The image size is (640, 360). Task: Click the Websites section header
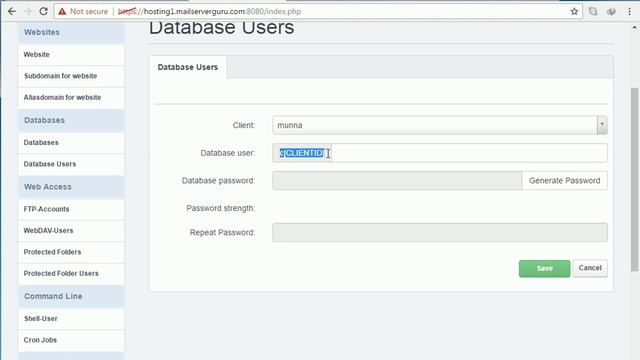pyautogui.click(x=71, y=33)
